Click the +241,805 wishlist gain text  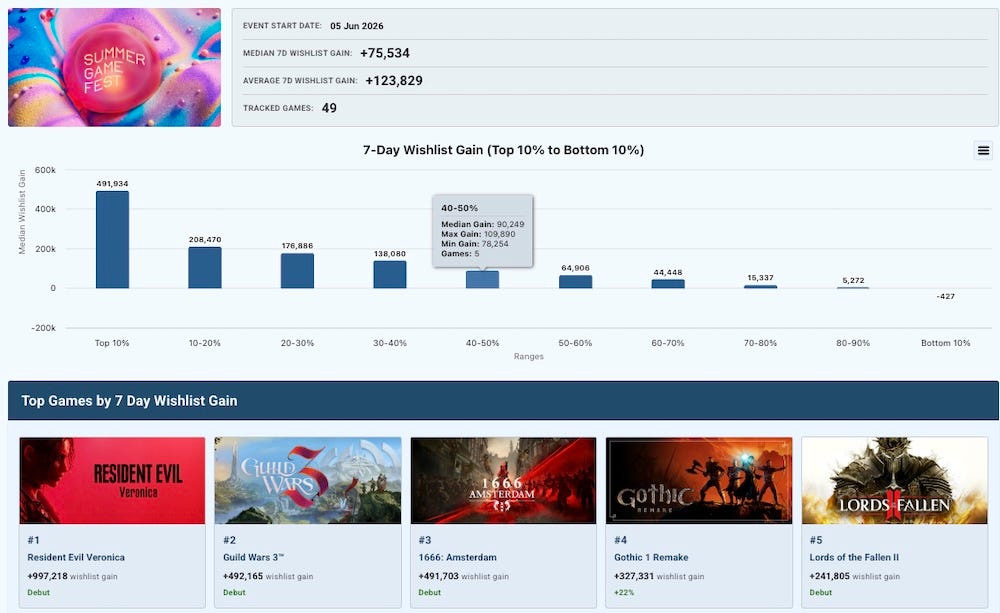829,576
